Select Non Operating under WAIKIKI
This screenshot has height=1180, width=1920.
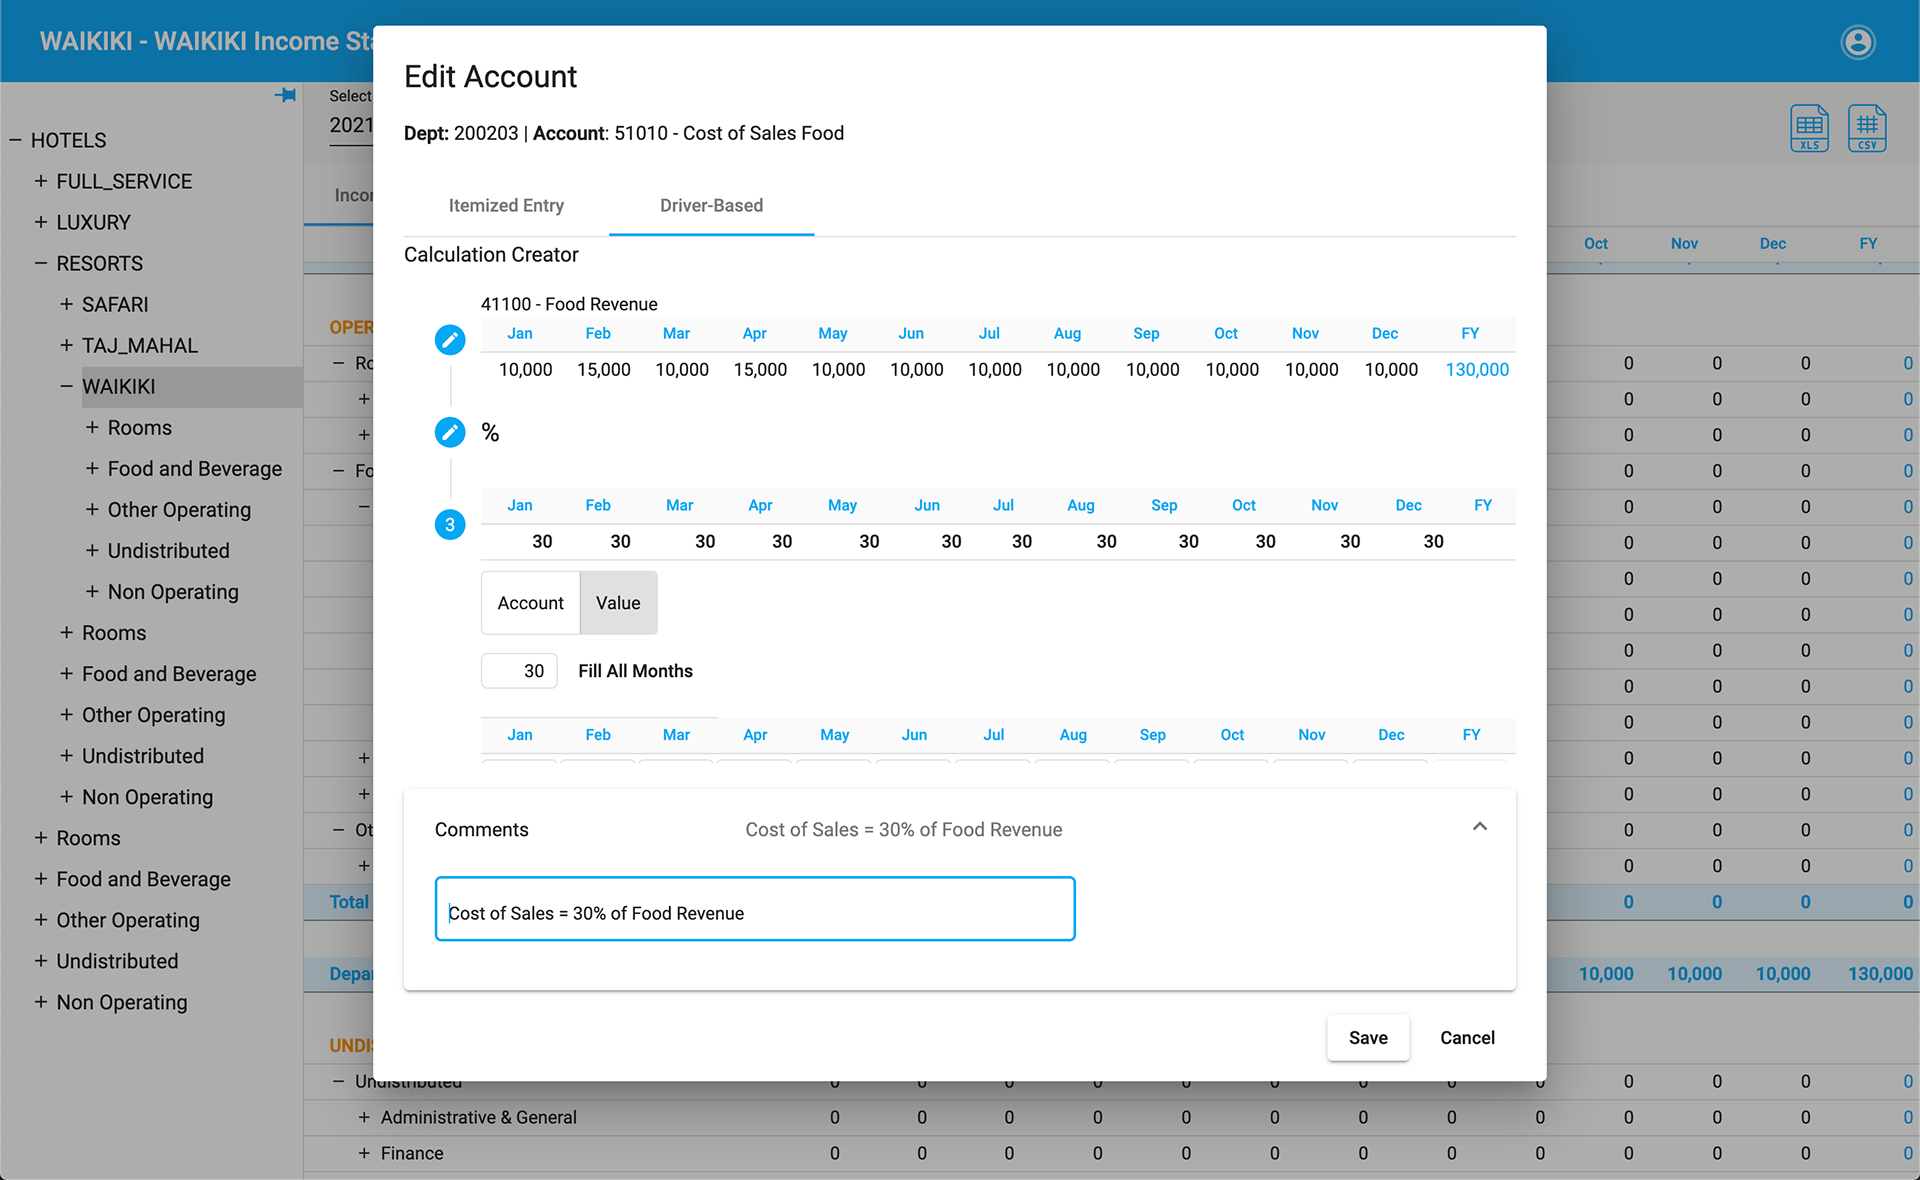point(173,591)
